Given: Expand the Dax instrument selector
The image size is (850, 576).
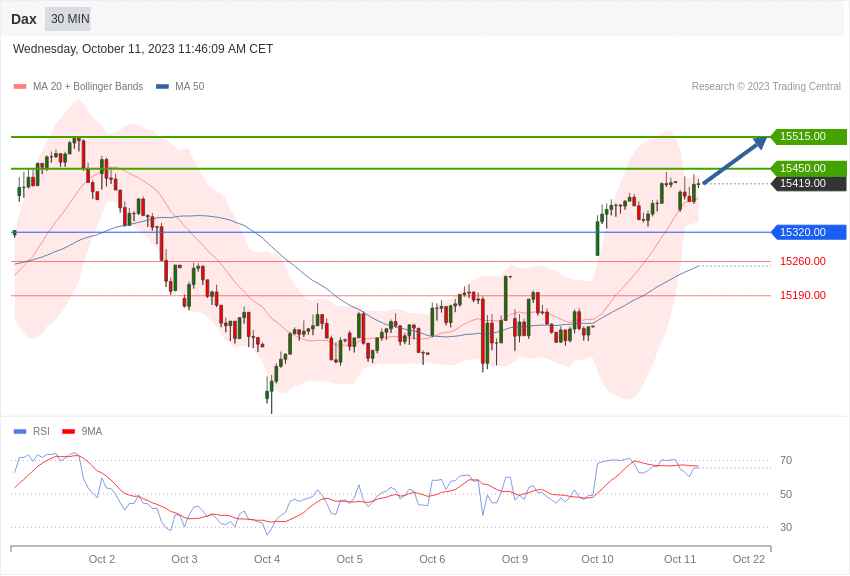Looking at the screenshot, I should pyautogui.click(x=23, y=18).
